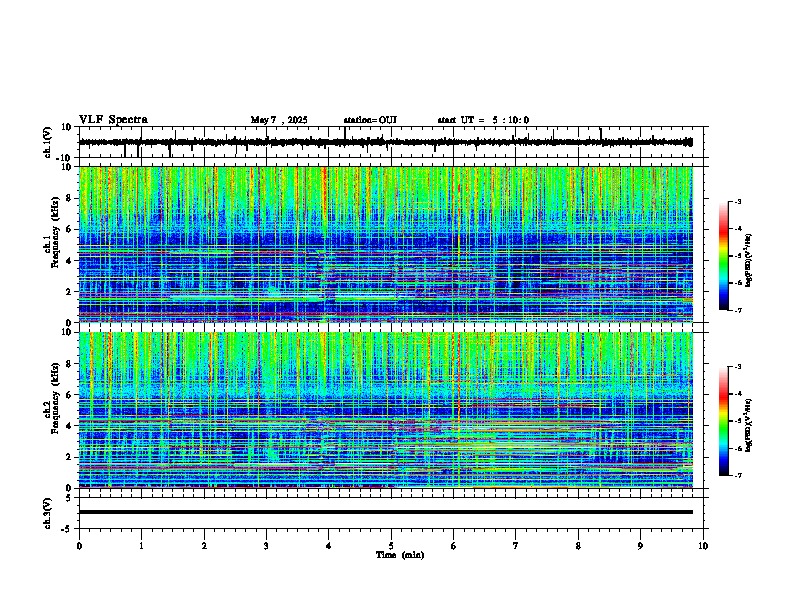The image size is (792, 612).
Task: Click the '9' minute time tick label
Action: tap(640, 546)
